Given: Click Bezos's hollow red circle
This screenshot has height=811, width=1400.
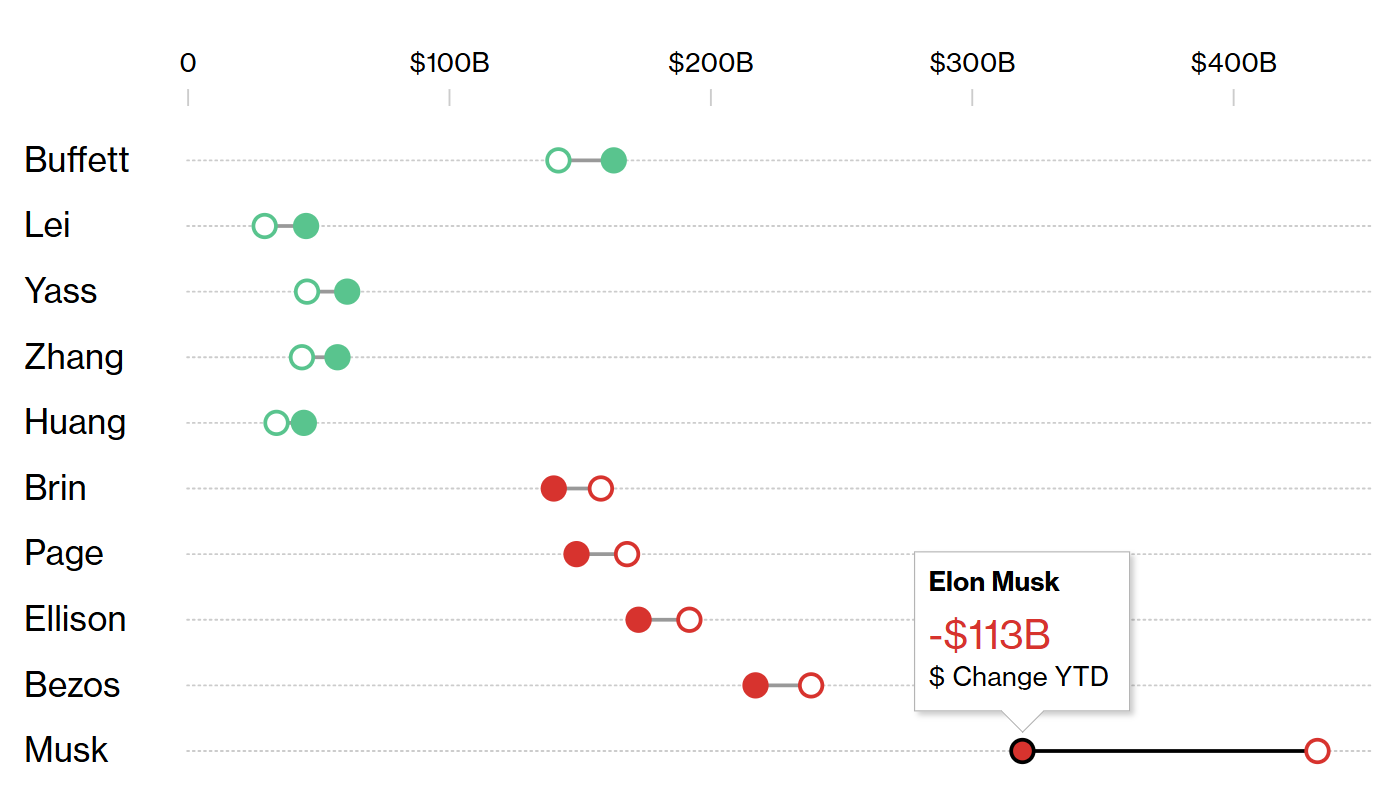Looking at the screenshot, I should pos(811,685).
